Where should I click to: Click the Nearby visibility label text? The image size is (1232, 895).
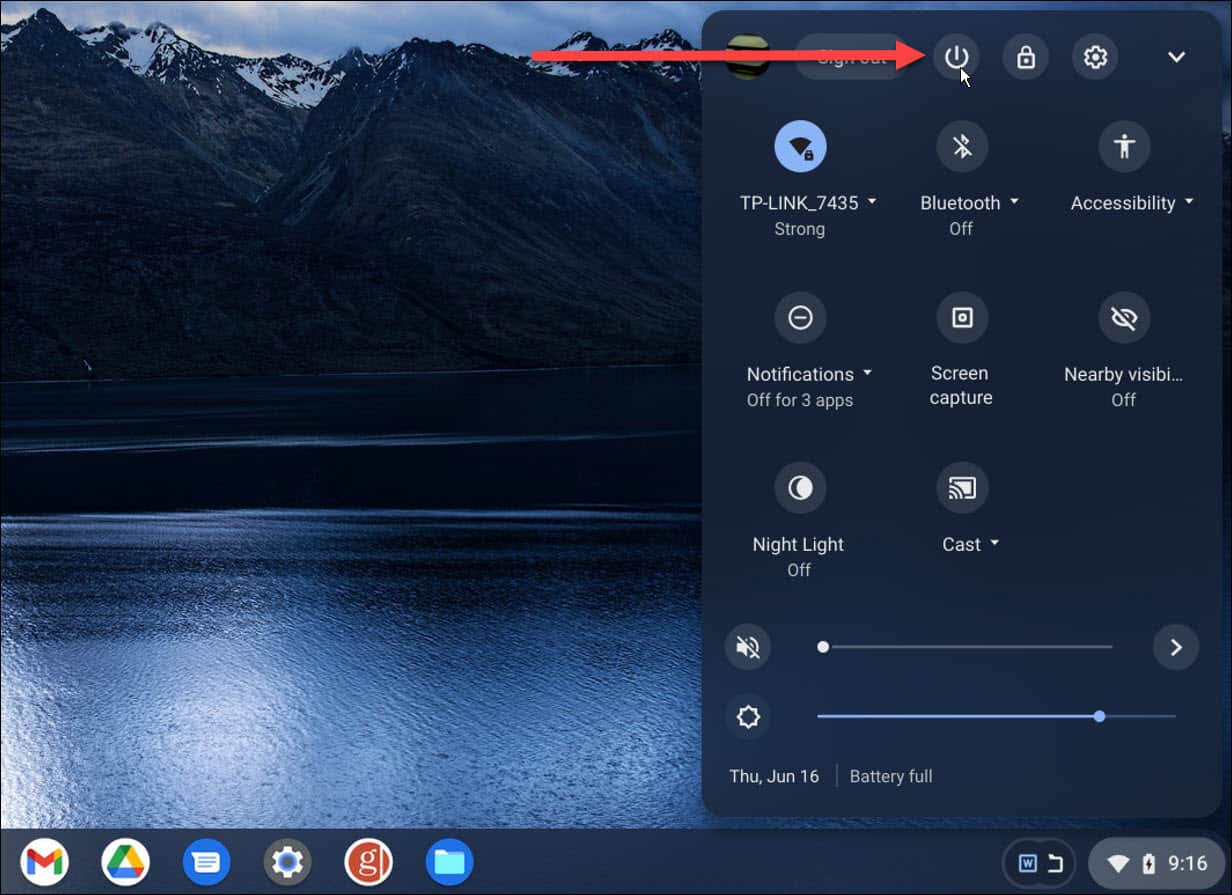pyautogui.click(x=1123, y=375)
